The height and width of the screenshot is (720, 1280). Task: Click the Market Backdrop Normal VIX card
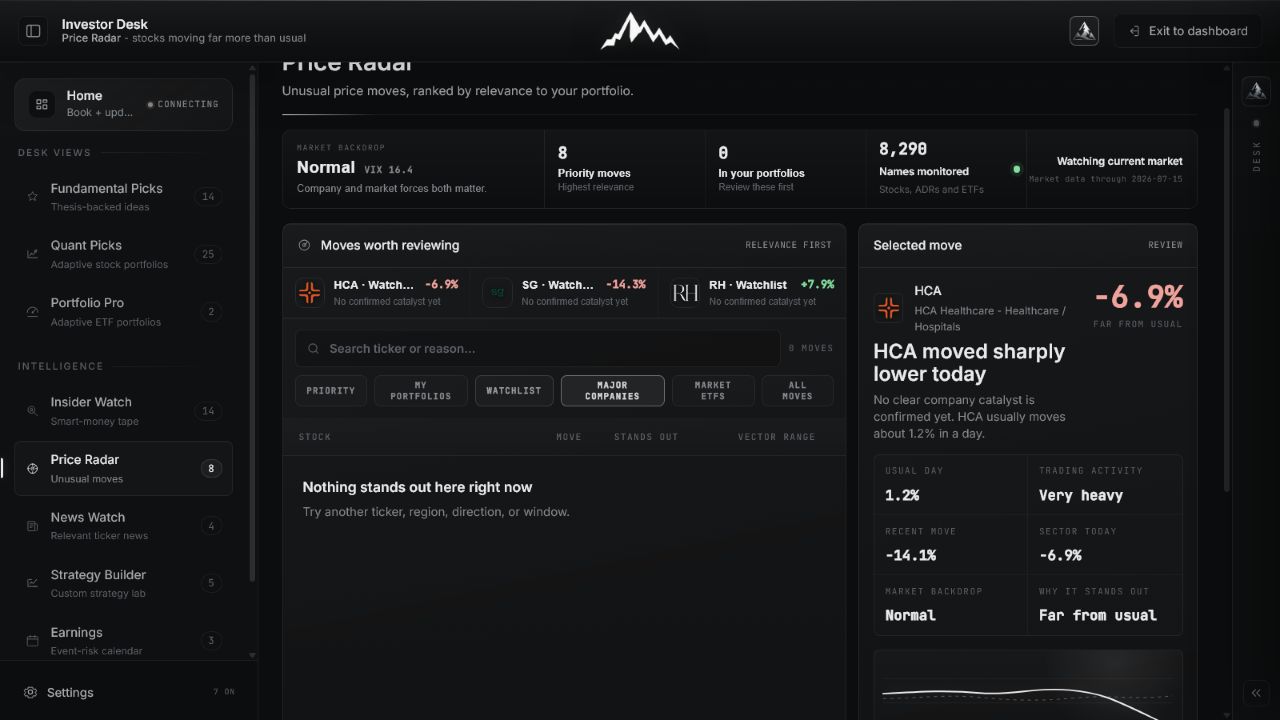(x=413, y=169)
